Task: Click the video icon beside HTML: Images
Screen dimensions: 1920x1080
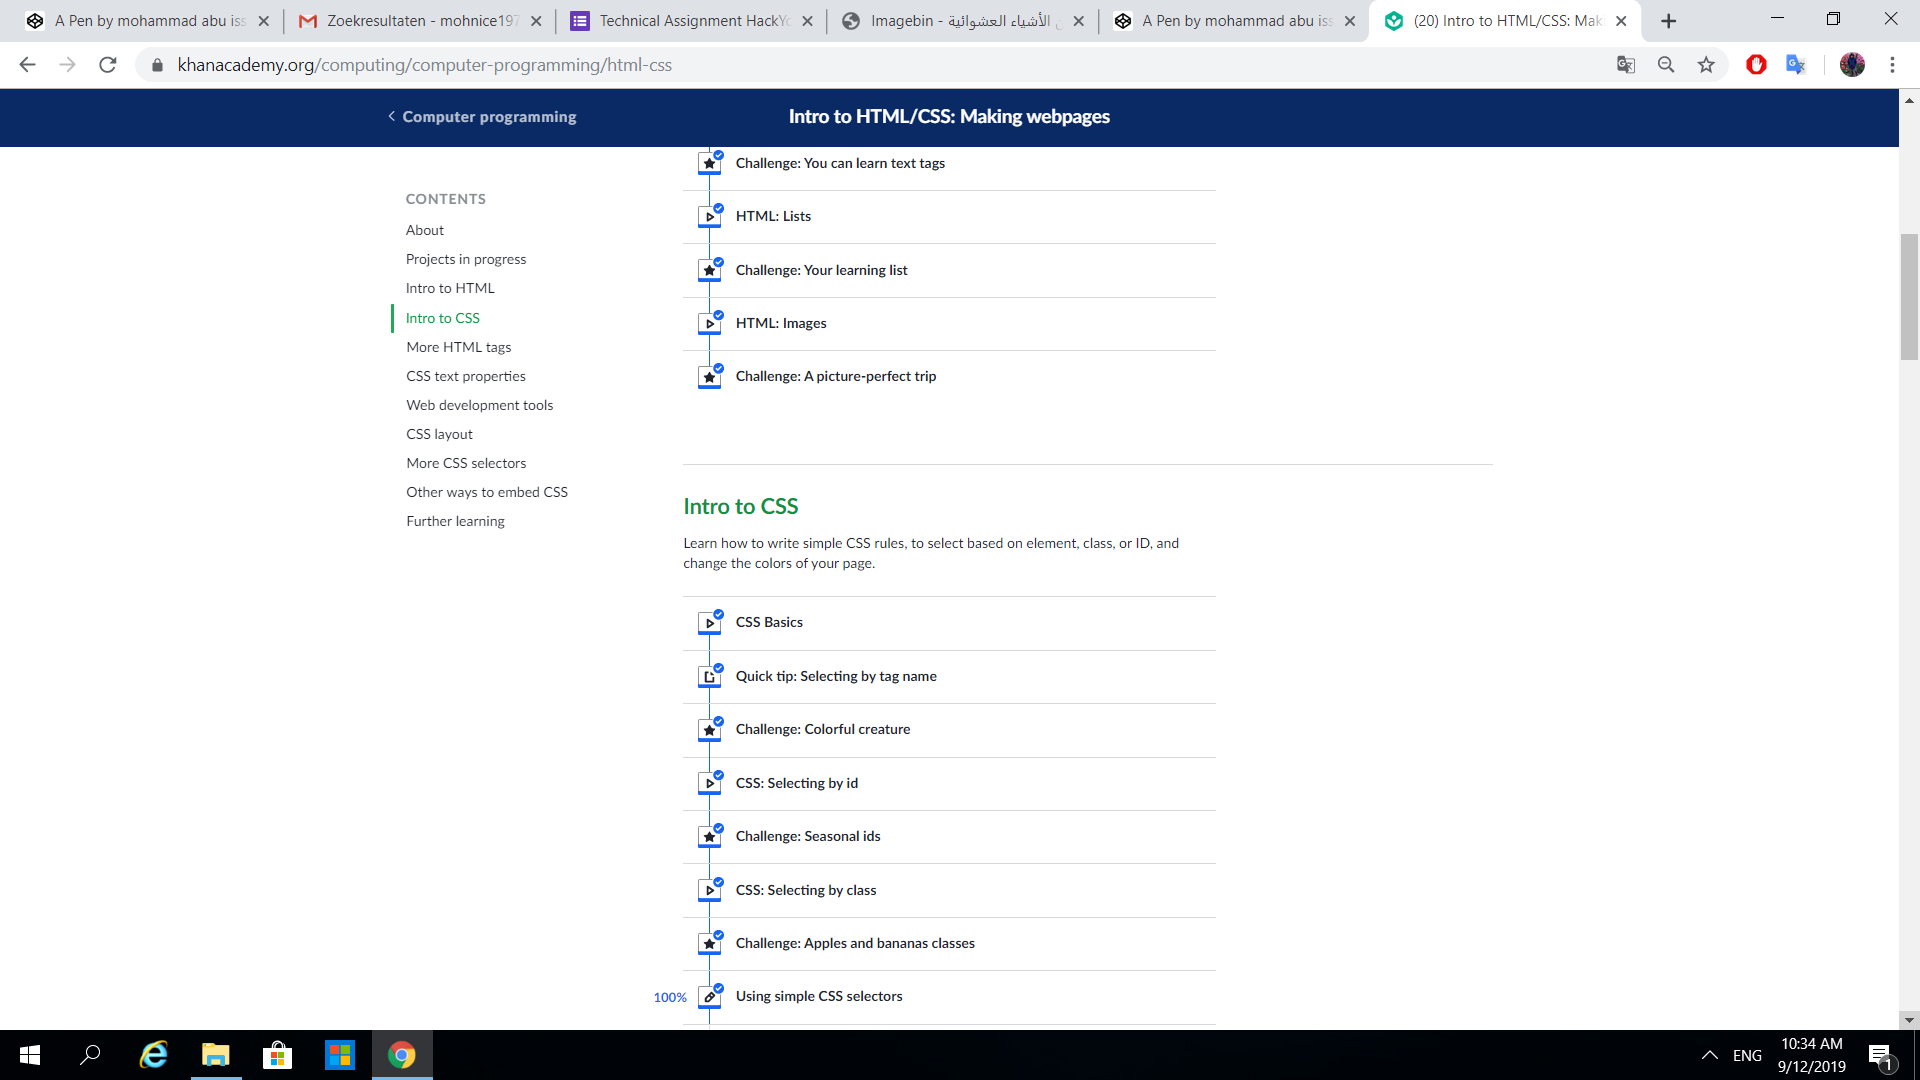Action: coord(709,323)
